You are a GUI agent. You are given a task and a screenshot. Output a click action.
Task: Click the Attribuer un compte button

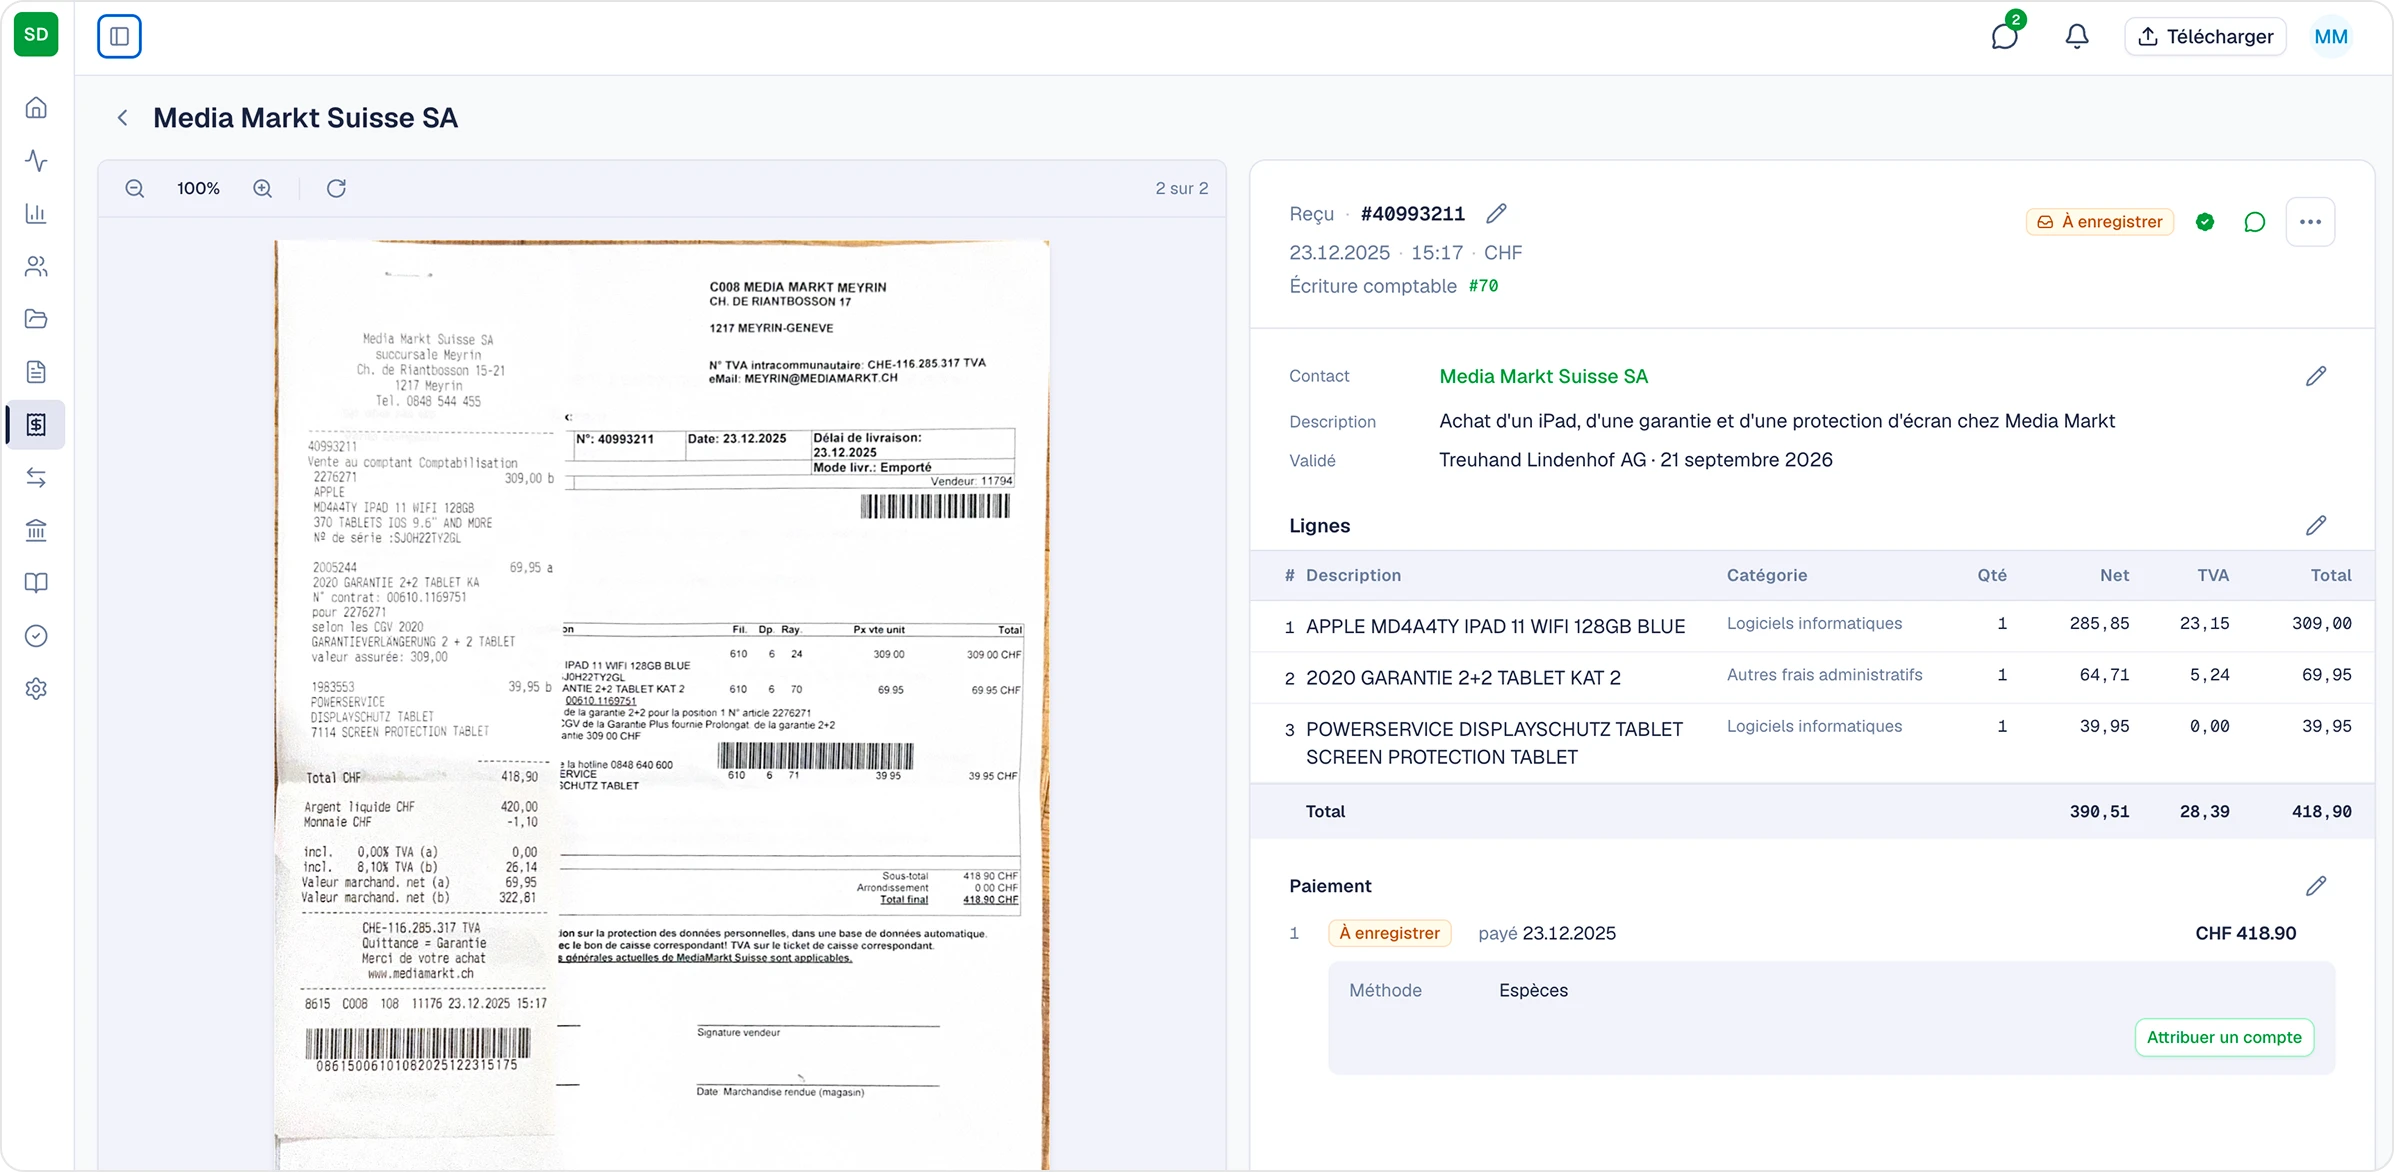2224,1037
